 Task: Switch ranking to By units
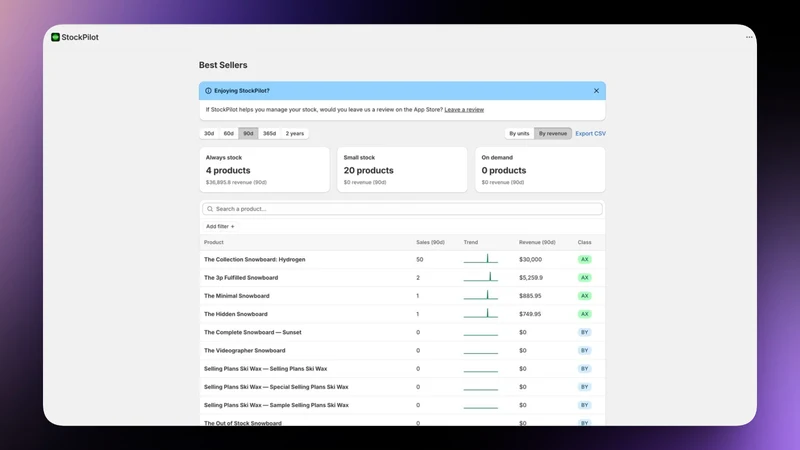[x=519, y=134]
